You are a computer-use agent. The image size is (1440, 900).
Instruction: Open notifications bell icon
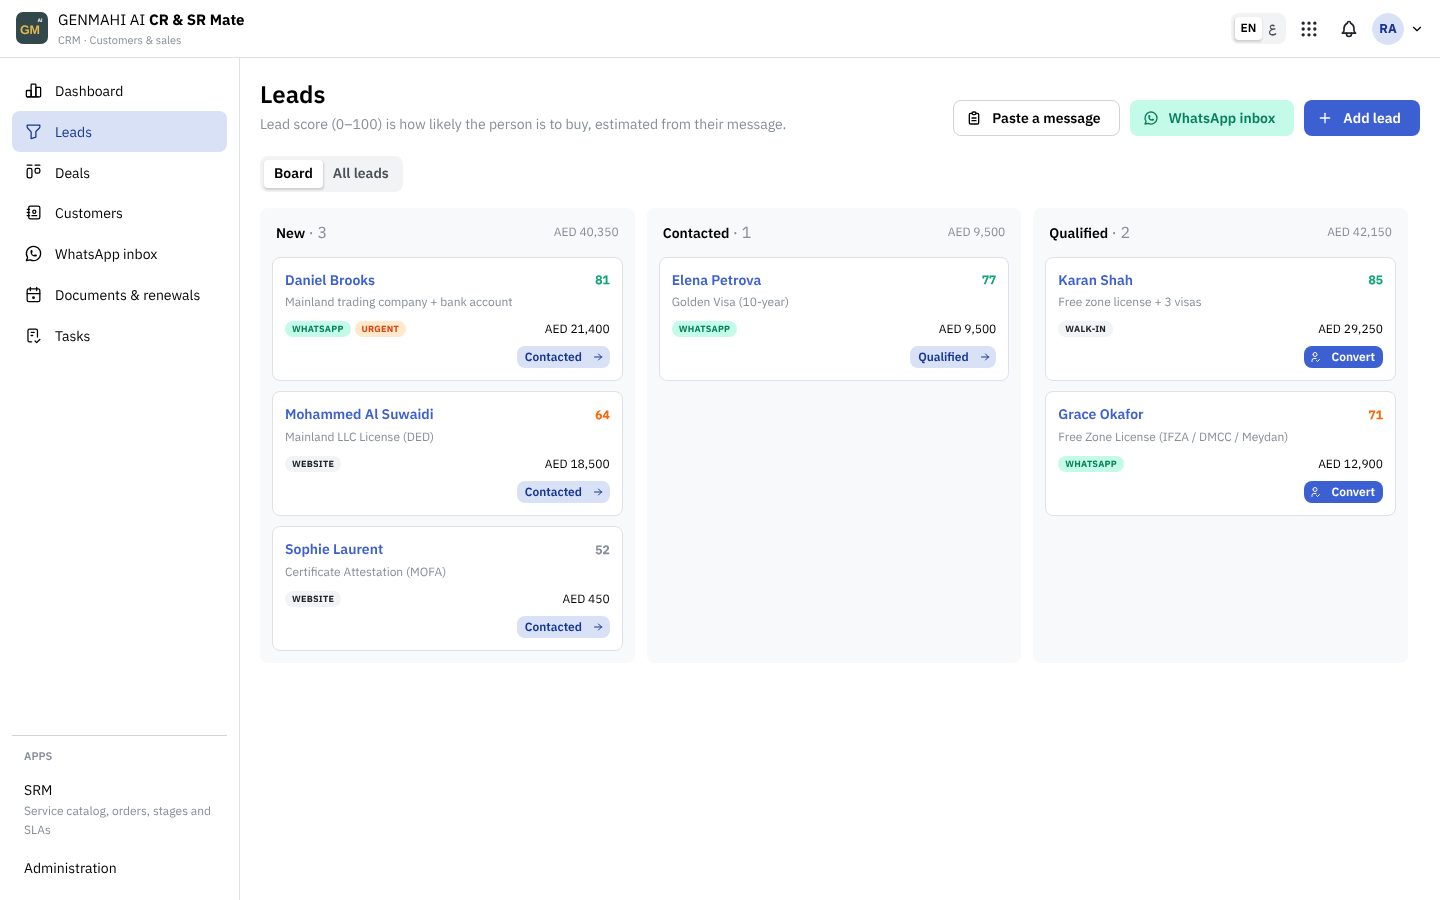click(1349, 29)
